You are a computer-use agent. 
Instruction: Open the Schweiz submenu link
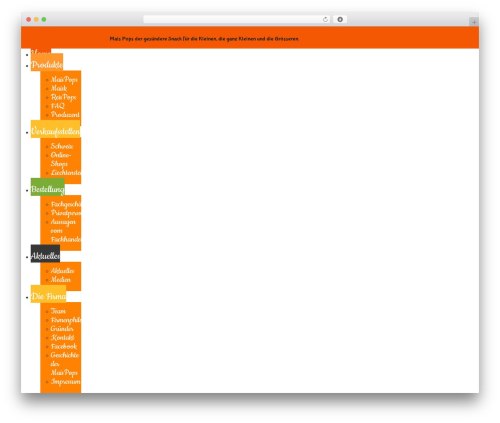click(x=62, y=146)
